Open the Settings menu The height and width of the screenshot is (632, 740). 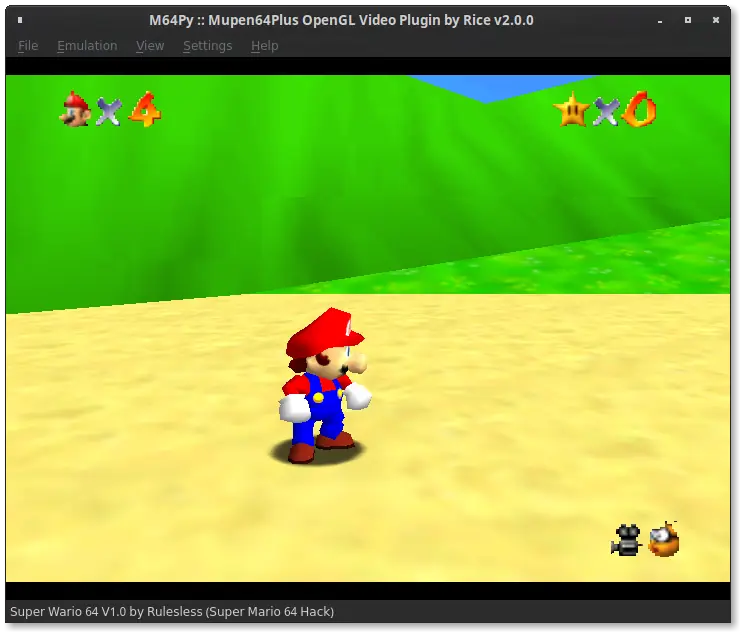point(207,46)
